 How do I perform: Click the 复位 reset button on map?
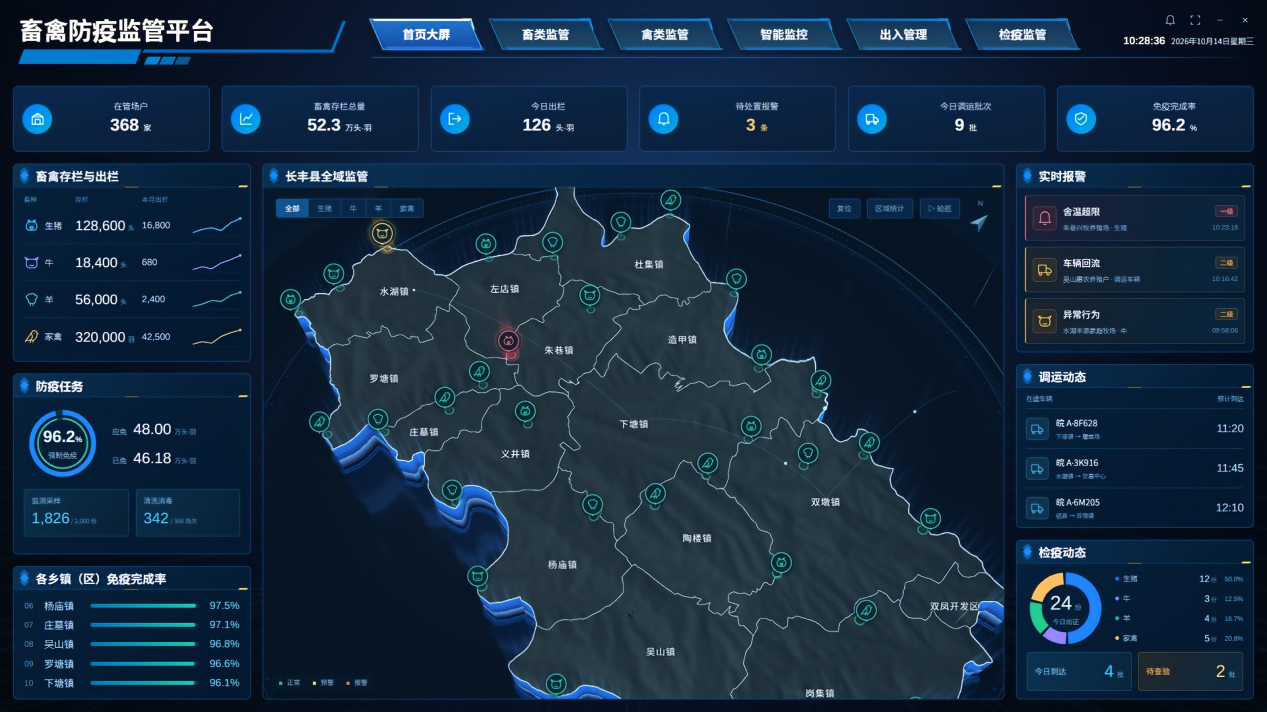point(844,209)
